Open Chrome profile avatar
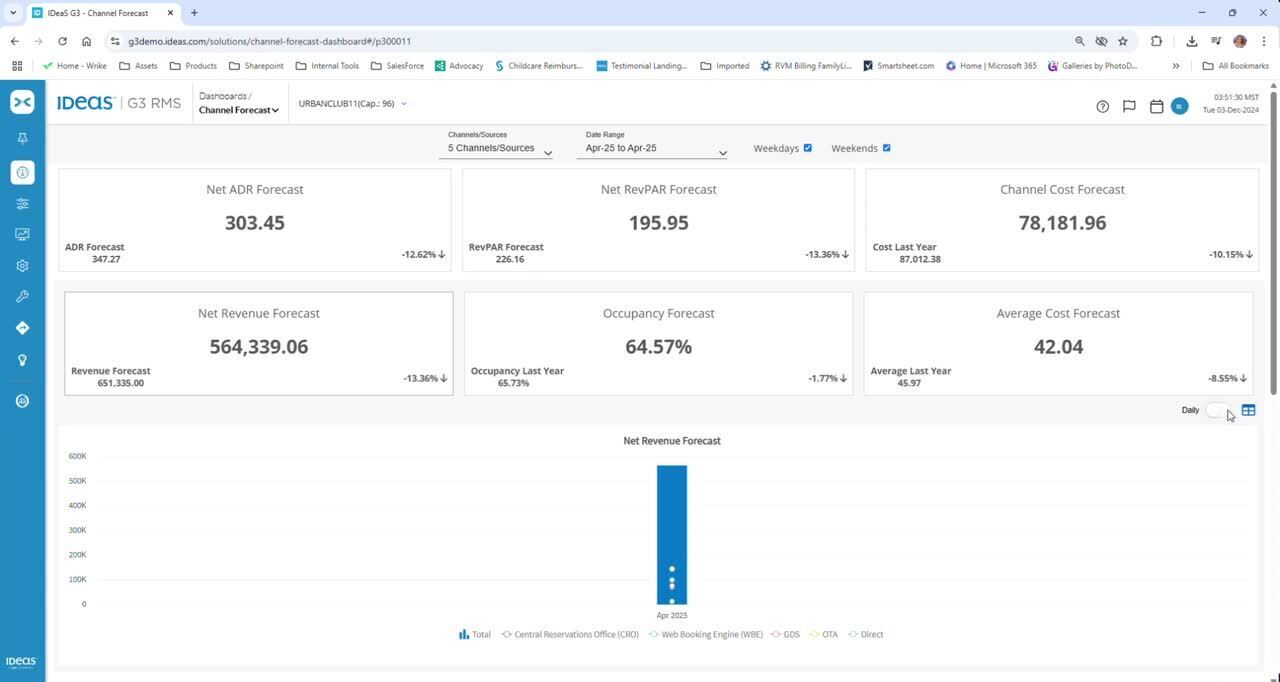Screen dimensions: 1280x682 tap(1240, 41)
